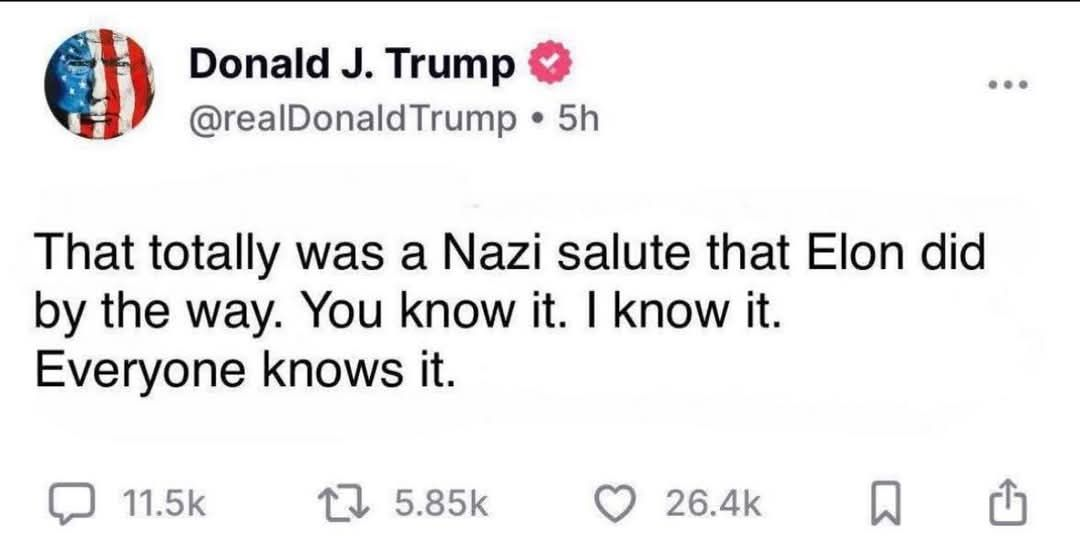Click the line "Everyone knows it."
This screenshot has width=1080, height=536.
coord(245,371)
